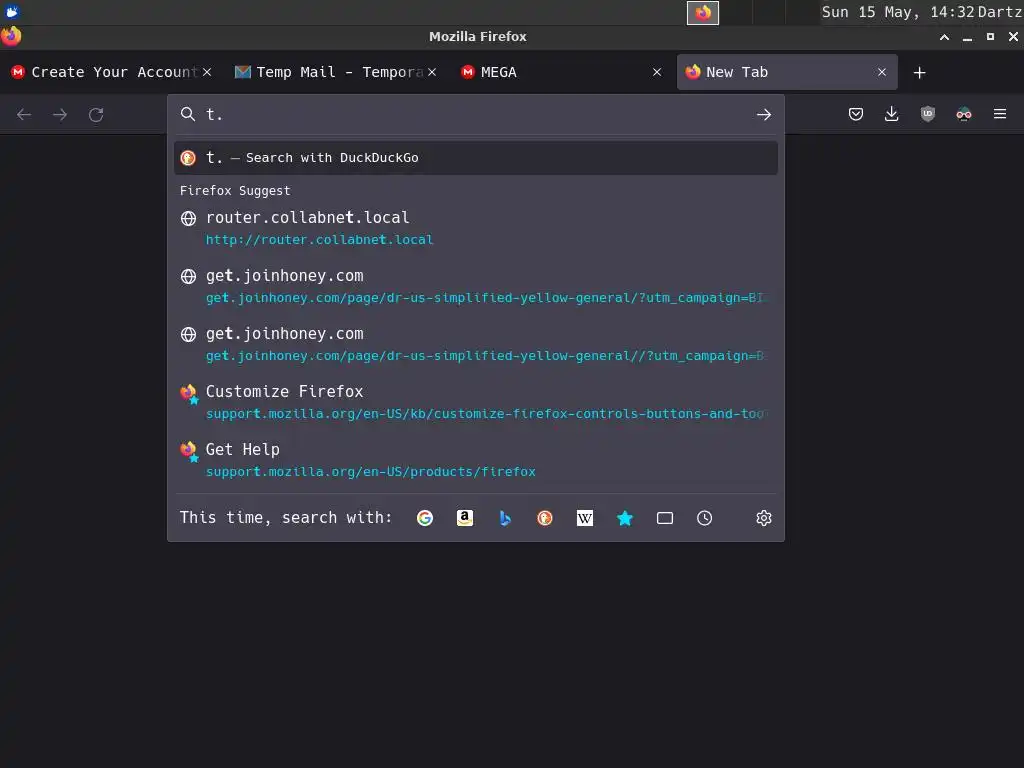Open router.collabnet.local suggestion

point(475,228)
